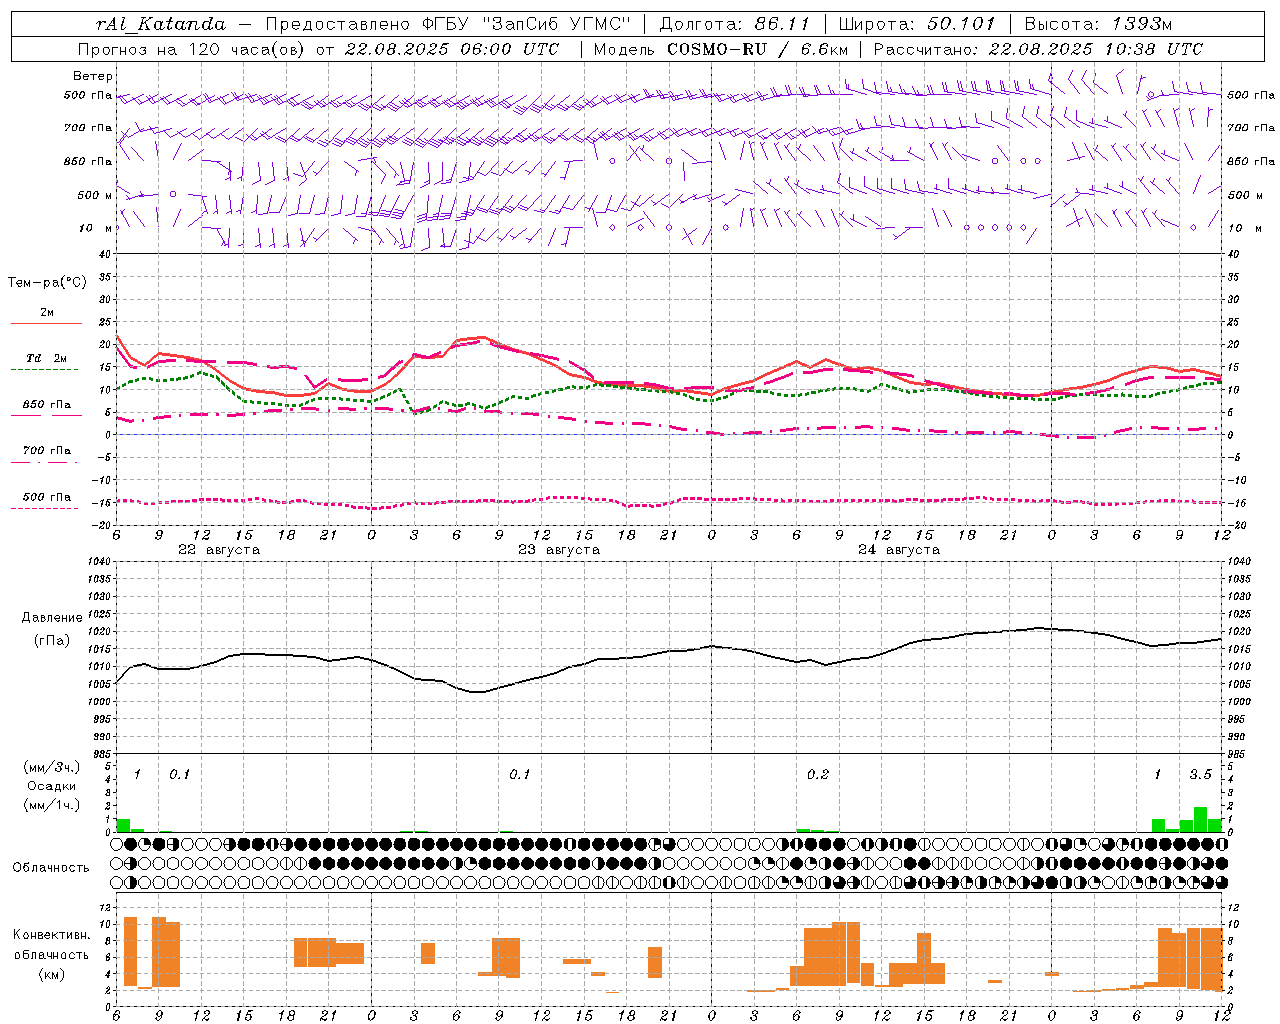Select the Давление pressure panel label
1280x1024 pixels.
tap(52, 618)
